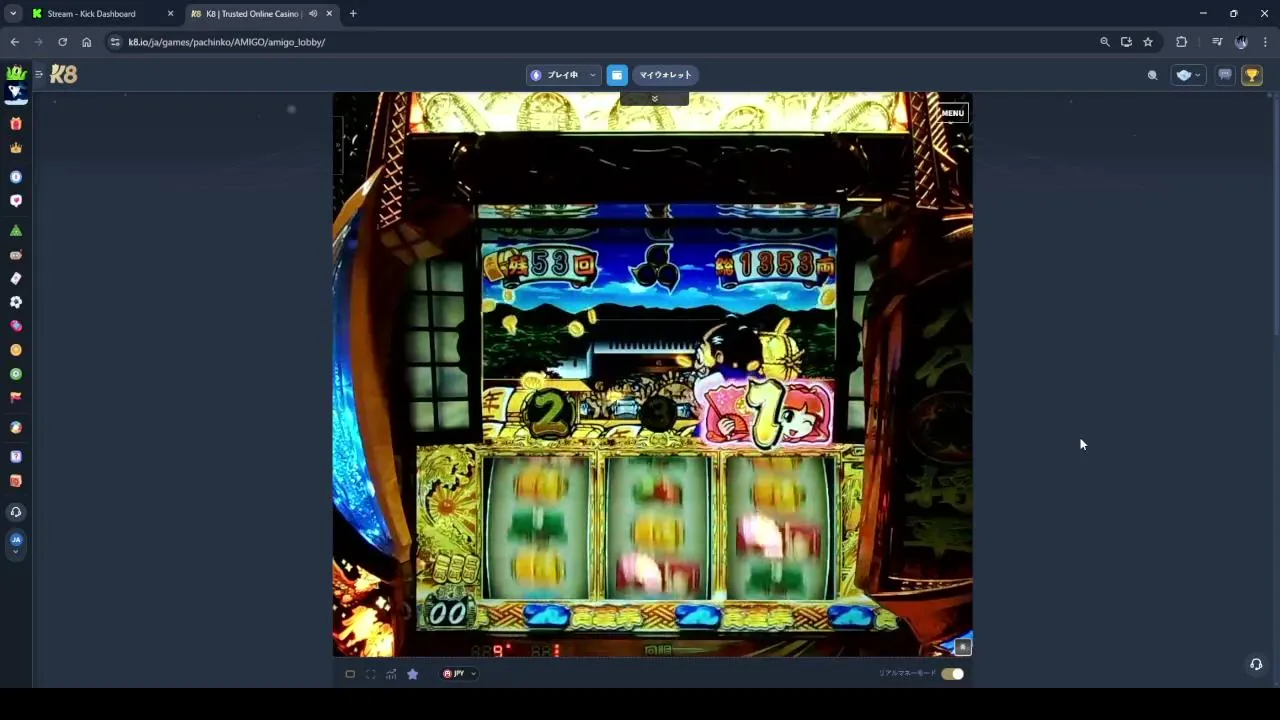
Task: Favorite the game with the star icon
Action: click(x=412, y=674)
